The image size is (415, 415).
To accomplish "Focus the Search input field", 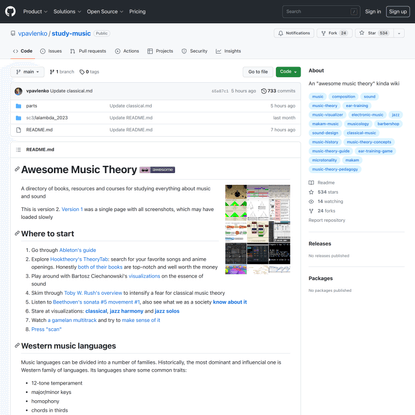I will 321,11.
